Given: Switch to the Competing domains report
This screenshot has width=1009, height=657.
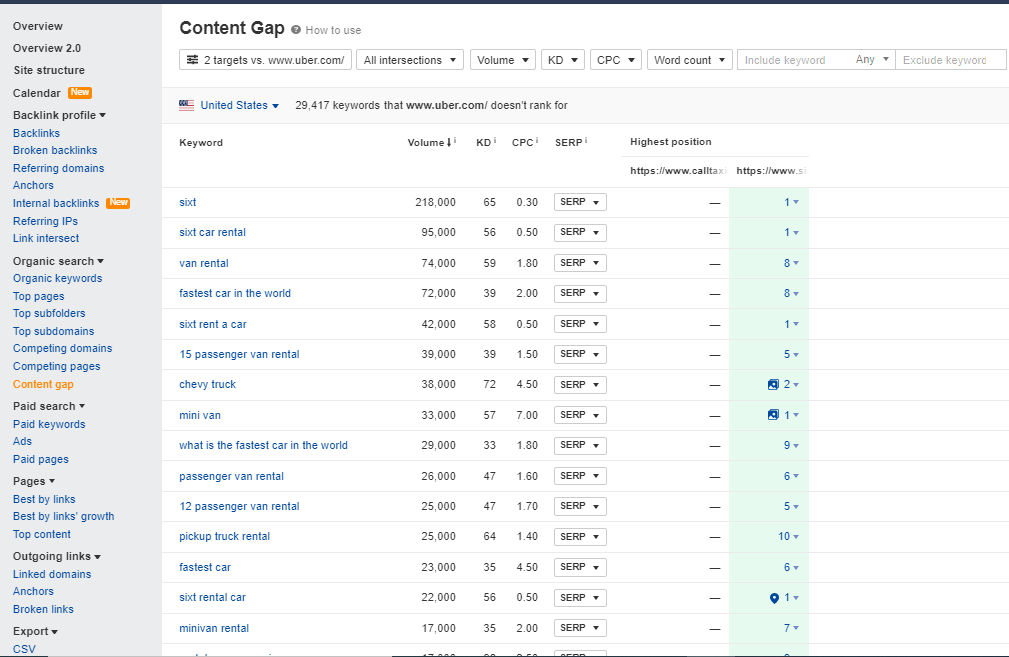Looking at the screenshot, I should click(x=62, y=348).
